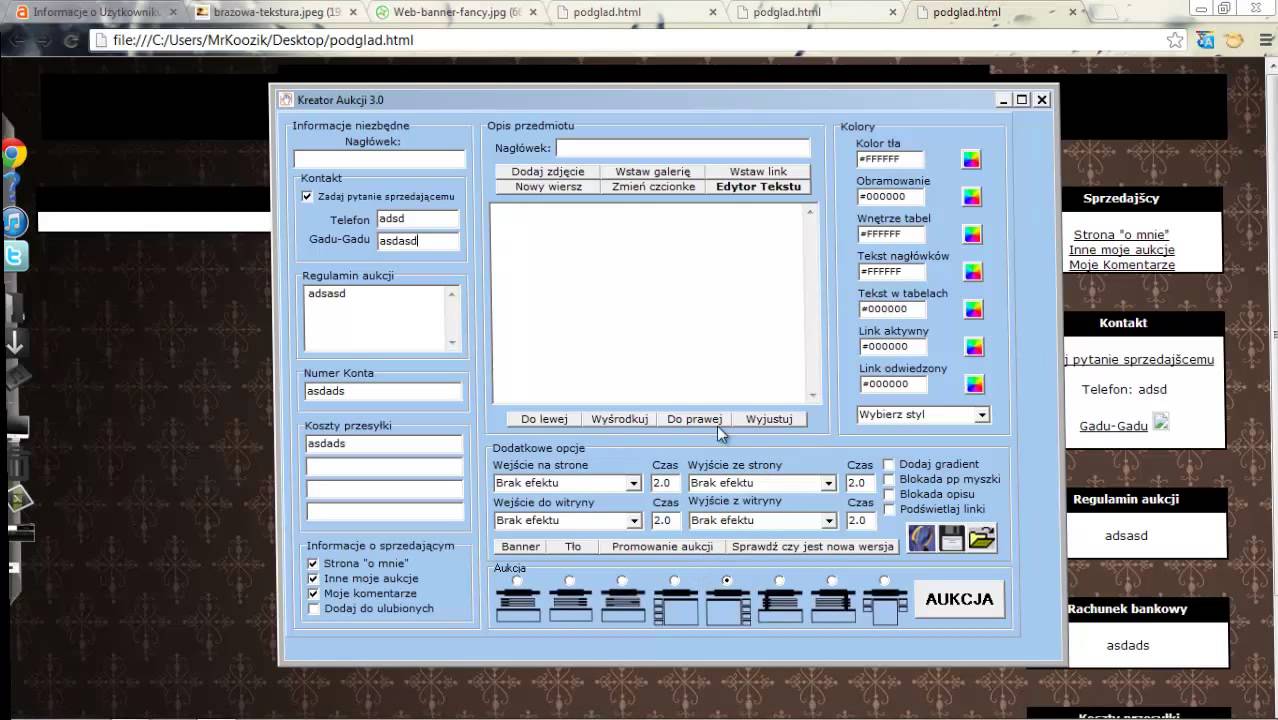The image size is (1278, 720).
Task: Click the Banner button
Action: click(520, 547)
